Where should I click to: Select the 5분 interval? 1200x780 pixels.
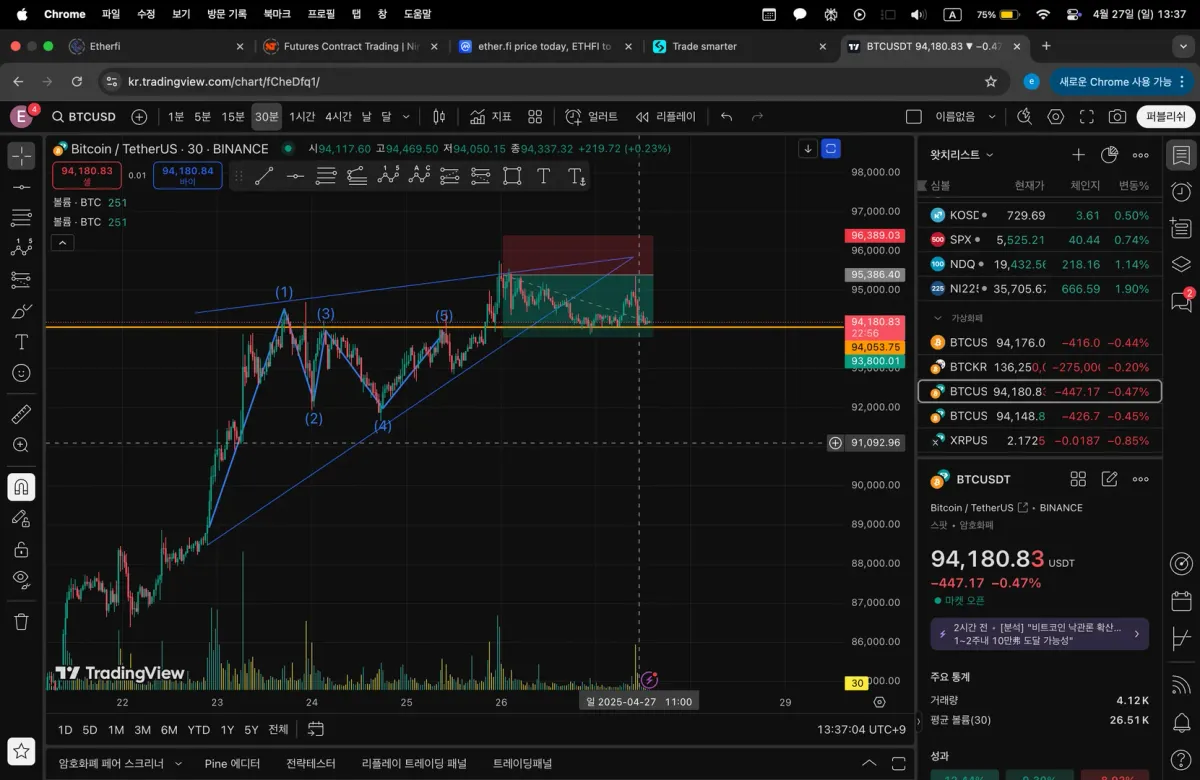pos(203,117)
